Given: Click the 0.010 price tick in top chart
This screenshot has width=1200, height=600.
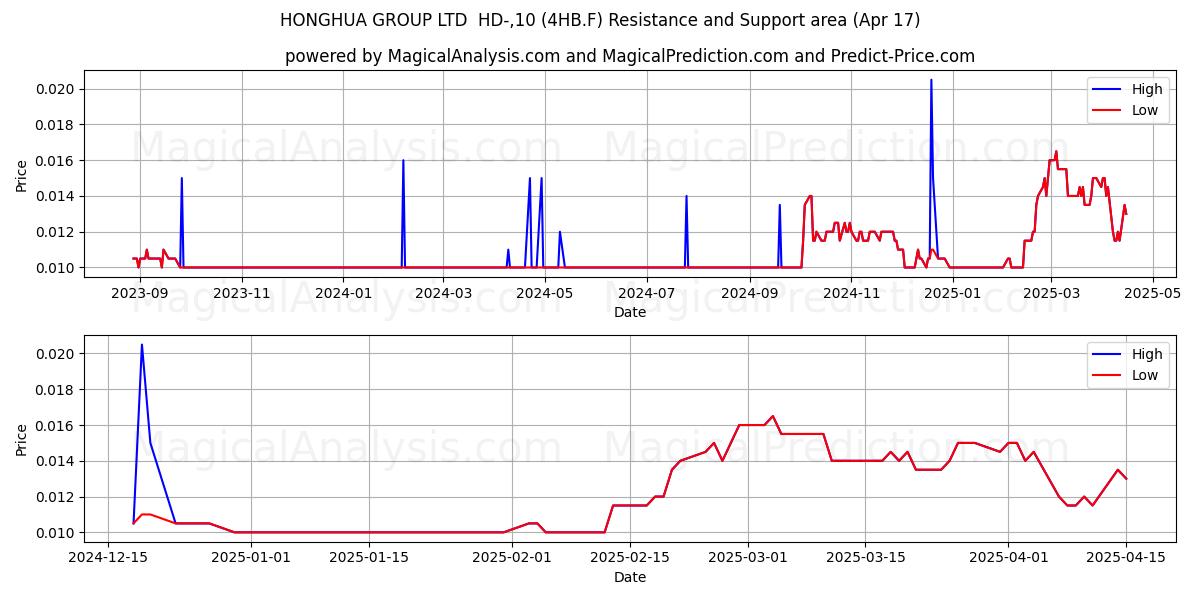Looking at the screenshot, I should 57,268.
